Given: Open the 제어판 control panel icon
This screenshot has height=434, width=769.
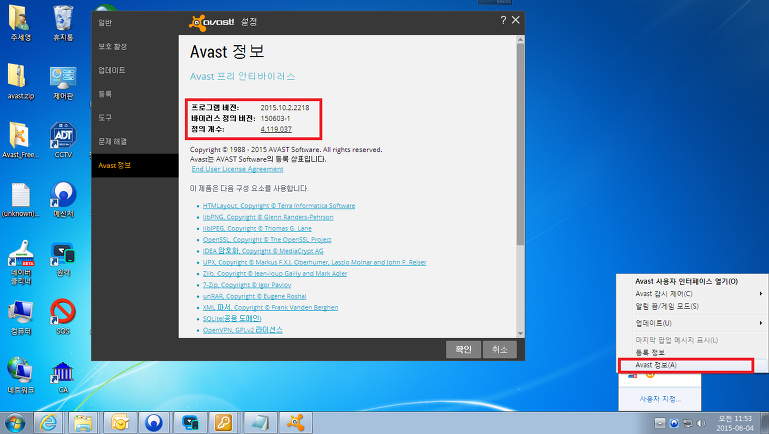Looking at the screenshot, I should click(63, 82).
